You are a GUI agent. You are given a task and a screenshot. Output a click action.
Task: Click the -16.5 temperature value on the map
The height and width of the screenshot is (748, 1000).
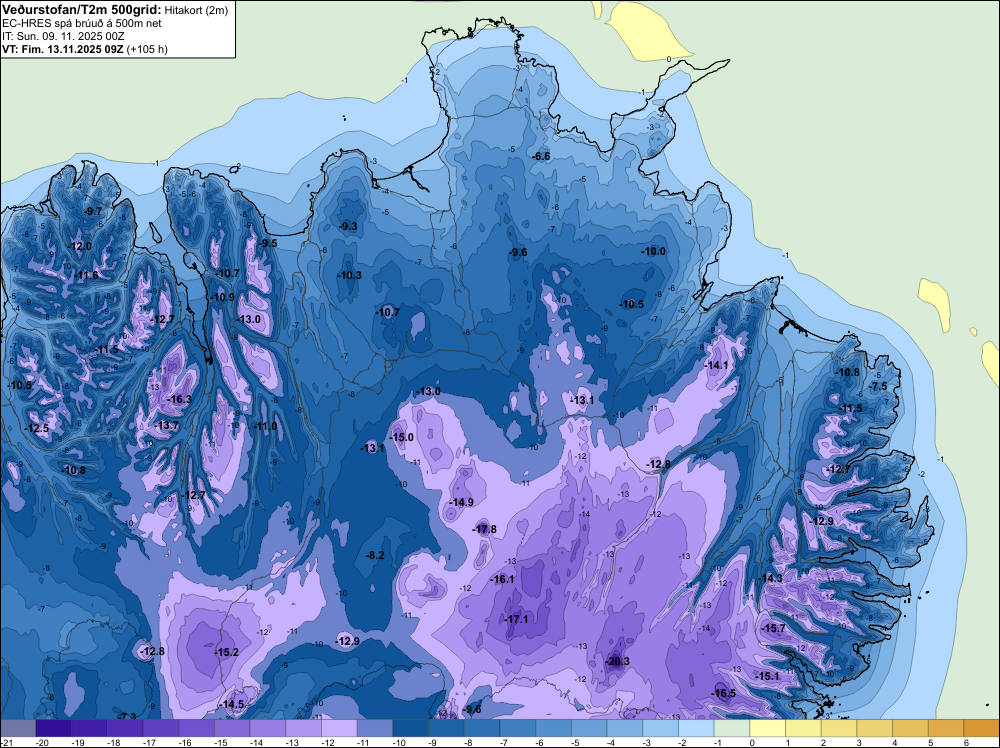tap(724, 694)
